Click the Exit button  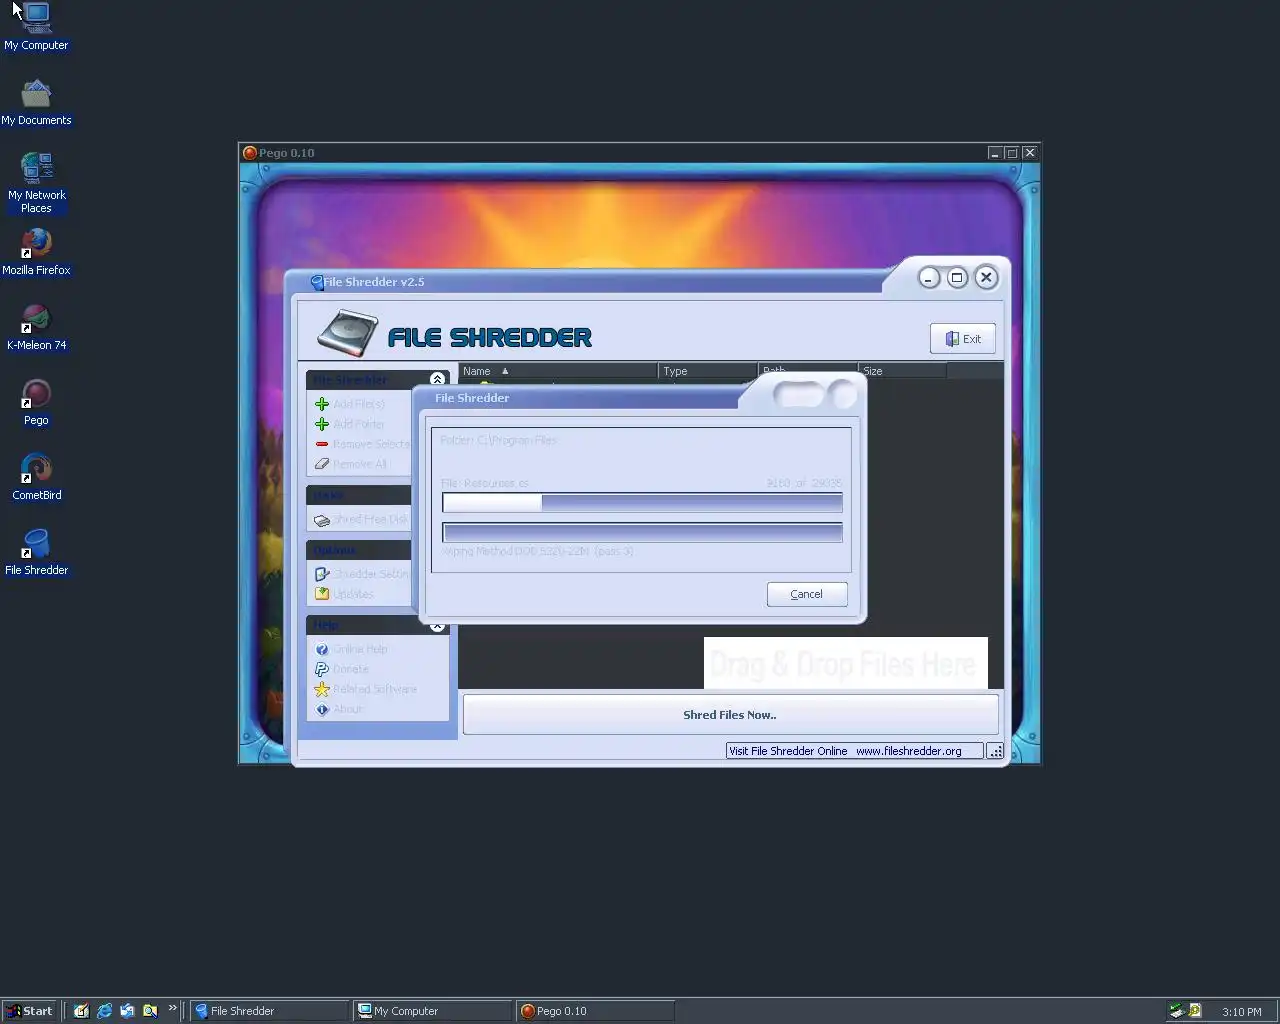point(962,339)
